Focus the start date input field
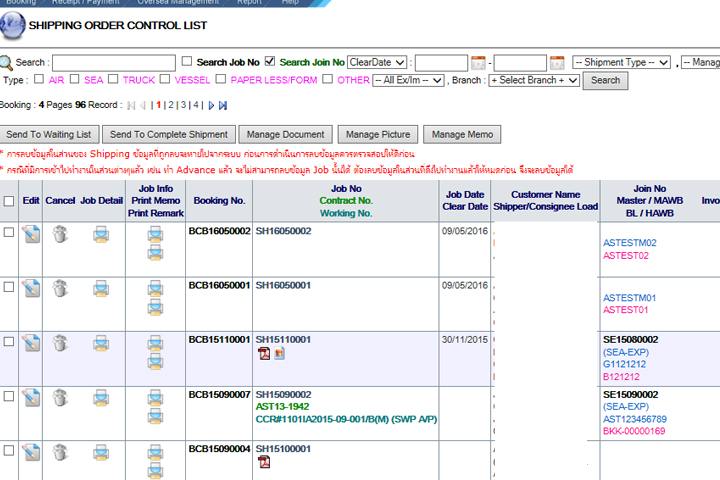720x480 pixels. (x=441, y=63)
